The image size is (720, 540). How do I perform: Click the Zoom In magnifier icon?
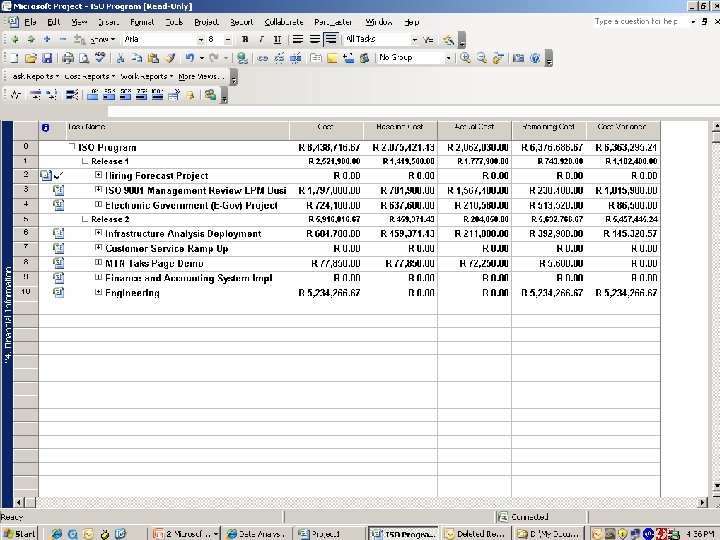tap(465, 58)
